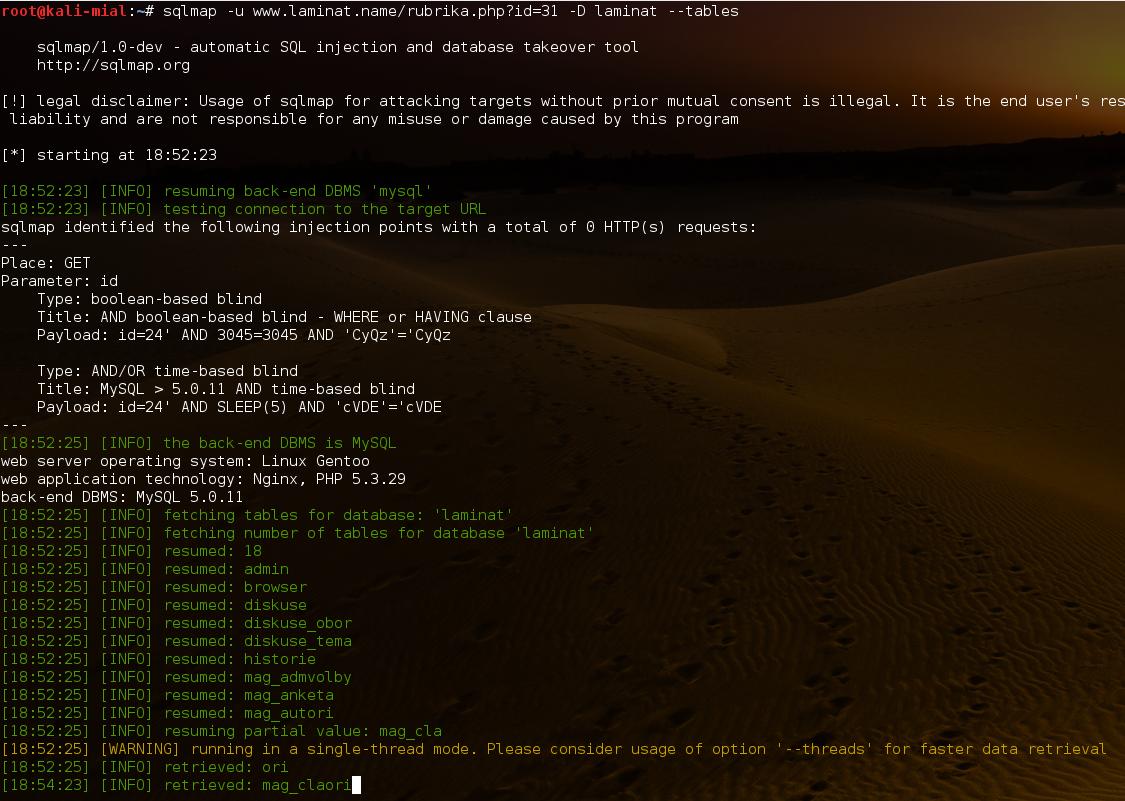Click the "resuming back-end DBMS 'mysql'" line
This screenshot has height=801, width=1125.
click(217, 191)
